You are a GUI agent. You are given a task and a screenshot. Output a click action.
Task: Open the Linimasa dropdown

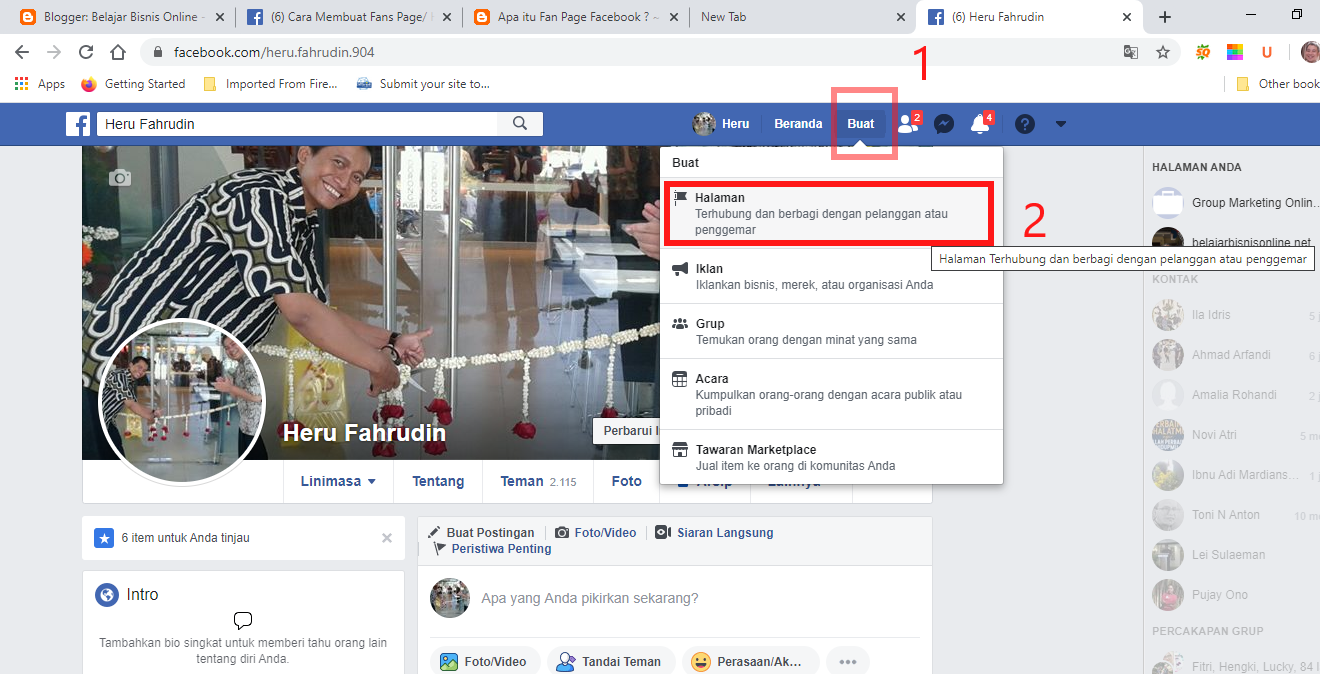[337, 481]
